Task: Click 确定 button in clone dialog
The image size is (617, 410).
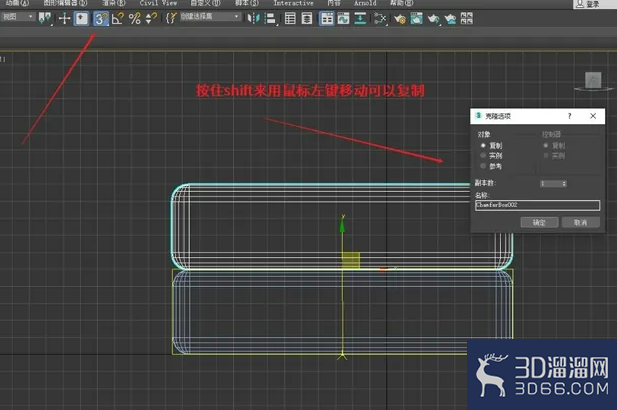Action: click(539, 222)
